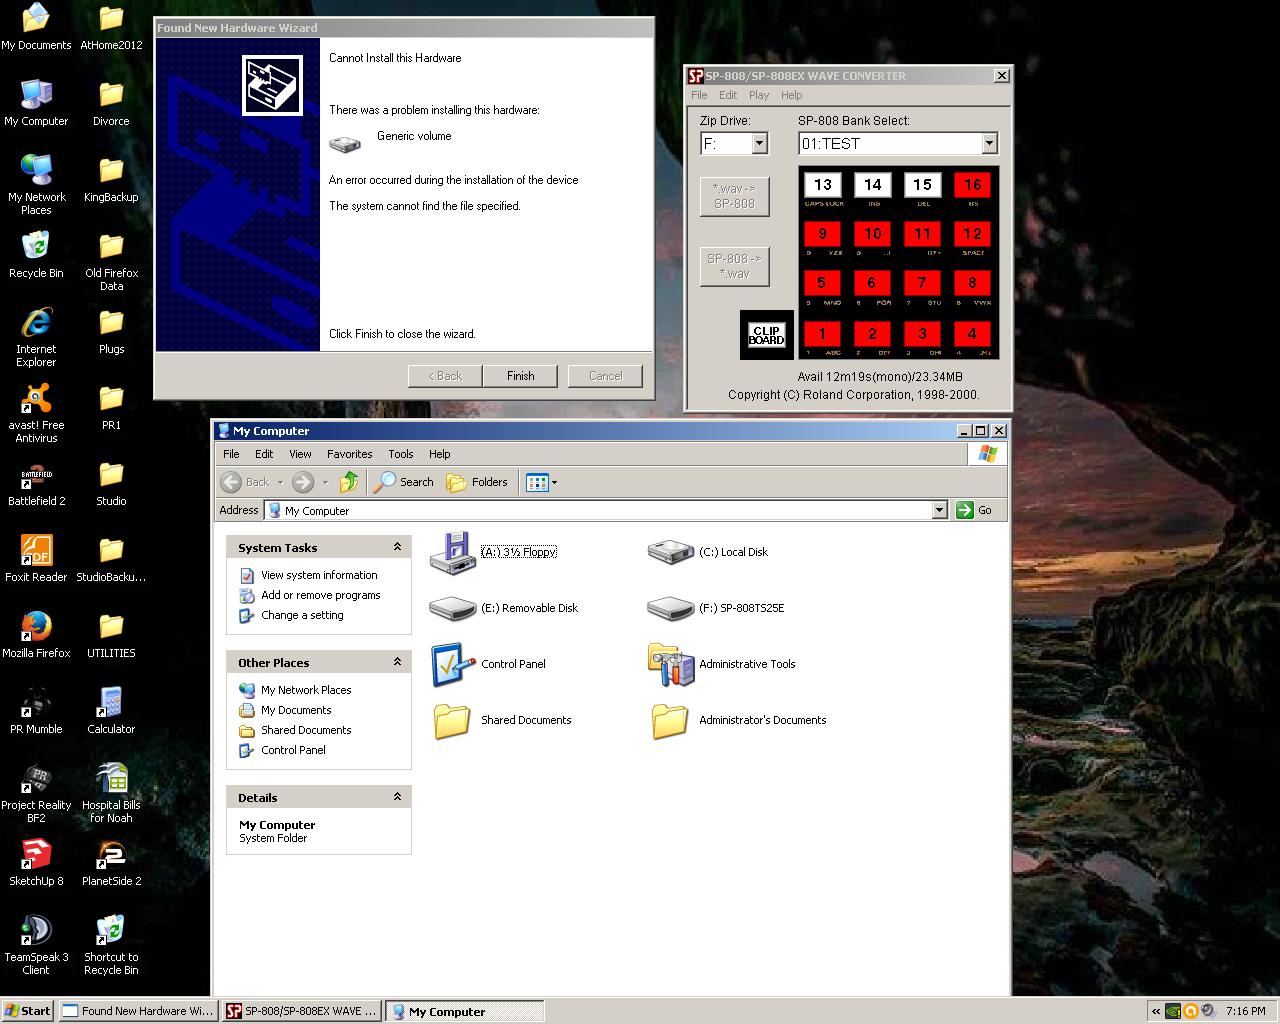Open the Tools menu in My Computer
Screen dimensions: 1280x1024
(x=400, y=454)
